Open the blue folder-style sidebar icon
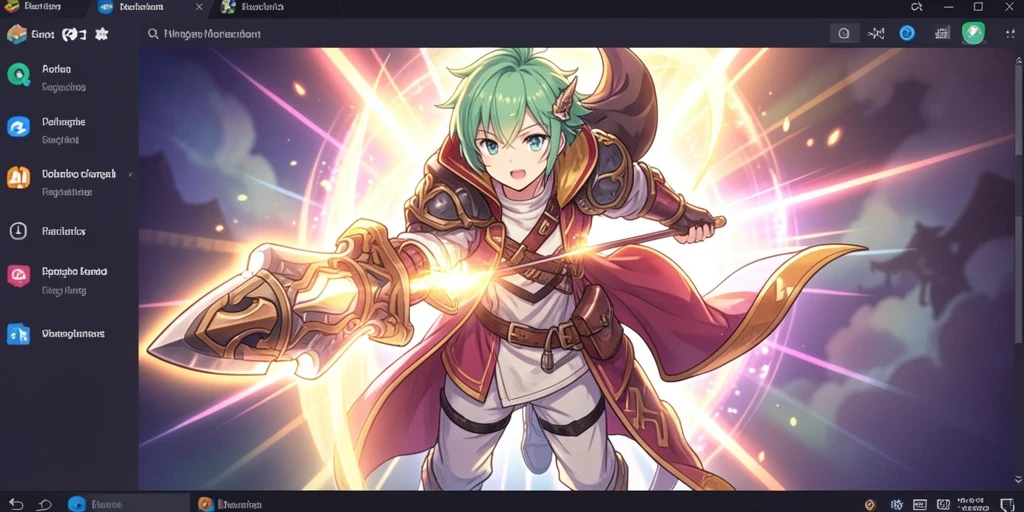This screenshot has height=512, width=1024. click(x=18, y=334)
